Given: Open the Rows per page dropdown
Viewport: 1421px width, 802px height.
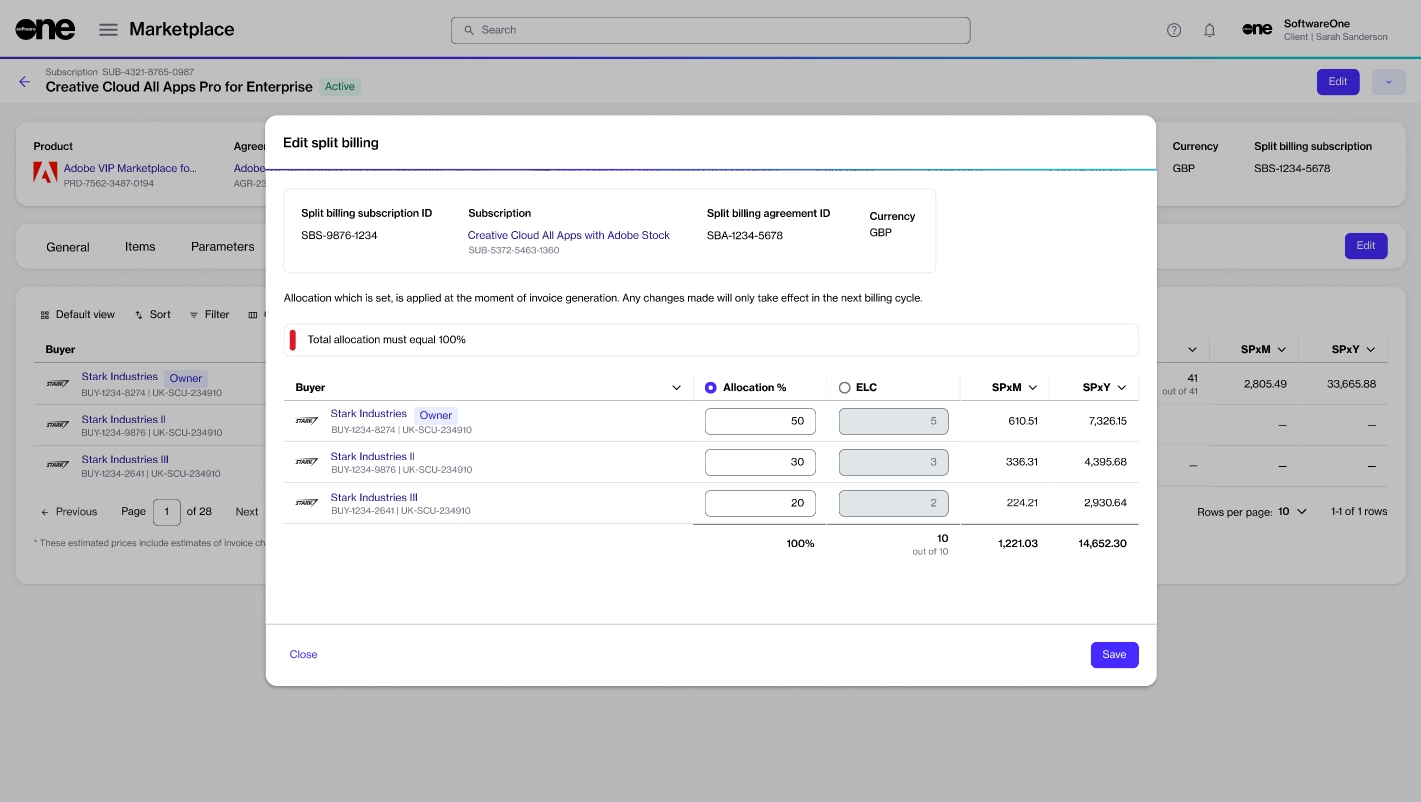Looking at the screenshot, I should tap(1301, 512).
